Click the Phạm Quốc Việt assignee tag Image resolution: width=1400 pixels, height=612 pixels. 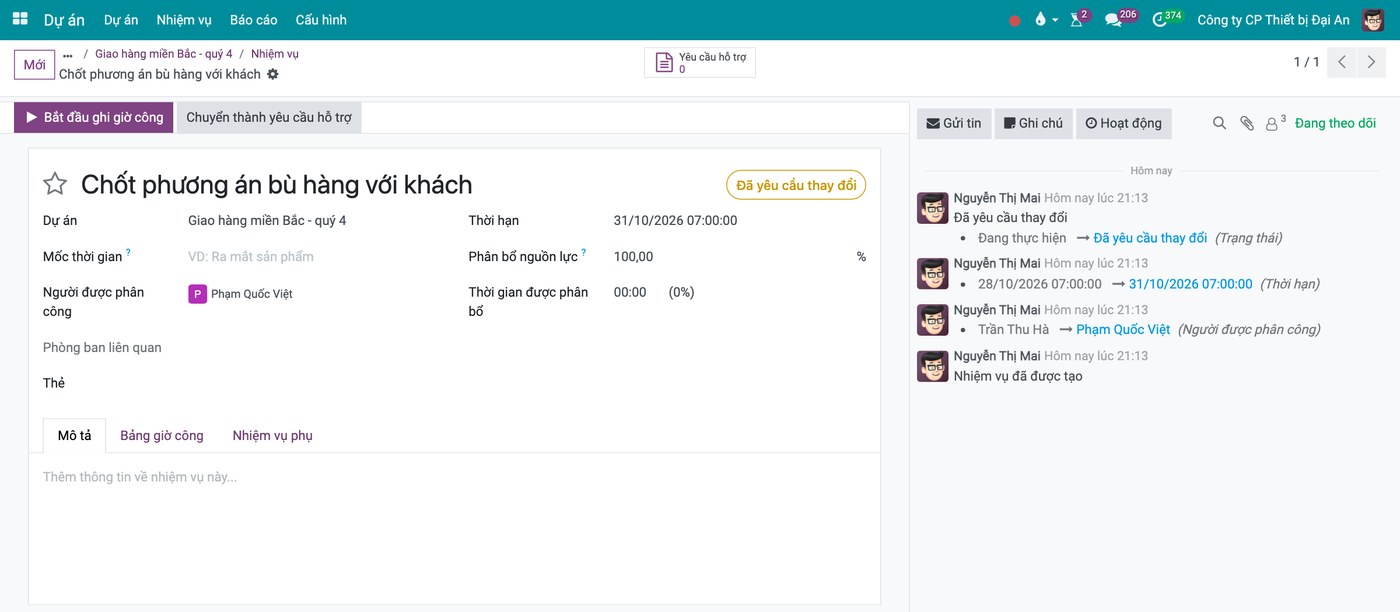point(241,294)
